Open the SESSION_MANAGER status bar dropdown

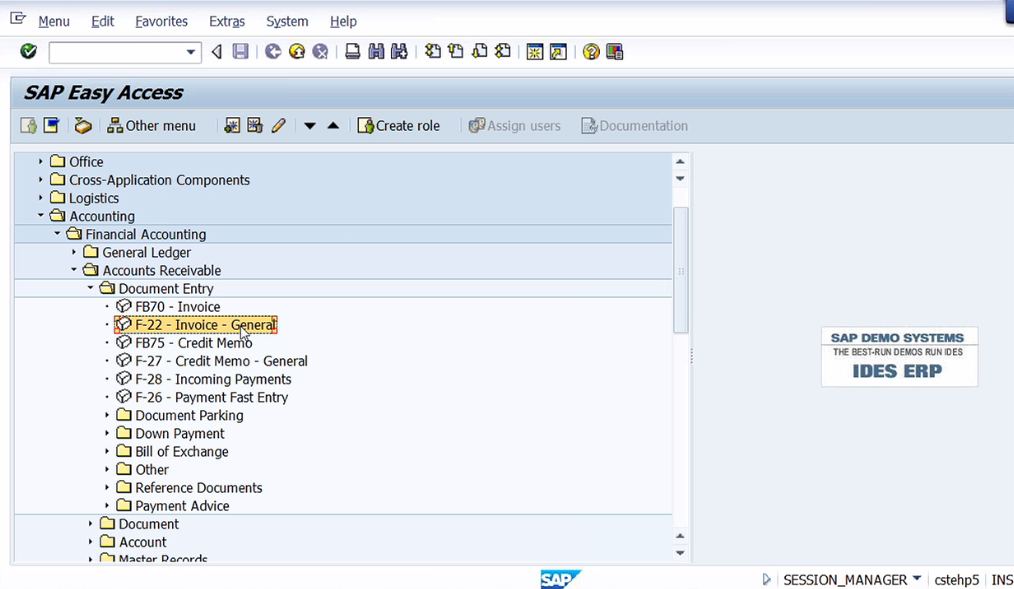916,579
